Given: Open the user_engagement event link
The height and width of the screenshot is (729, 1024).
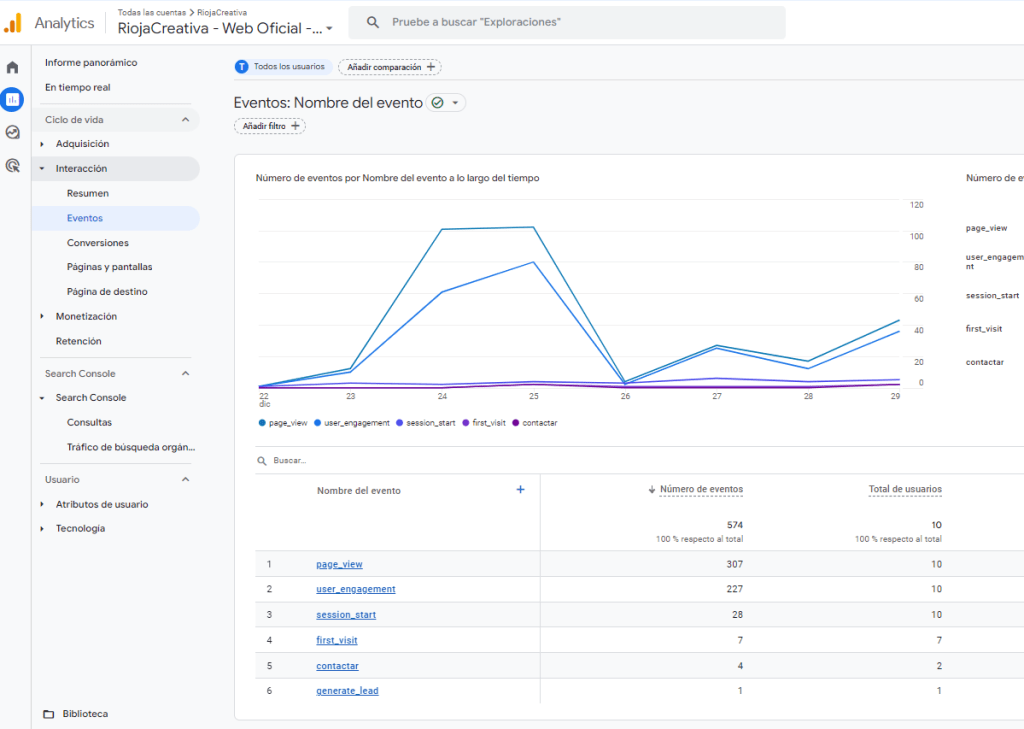Looking at the screenshot, I should click(x=355, y=589).
